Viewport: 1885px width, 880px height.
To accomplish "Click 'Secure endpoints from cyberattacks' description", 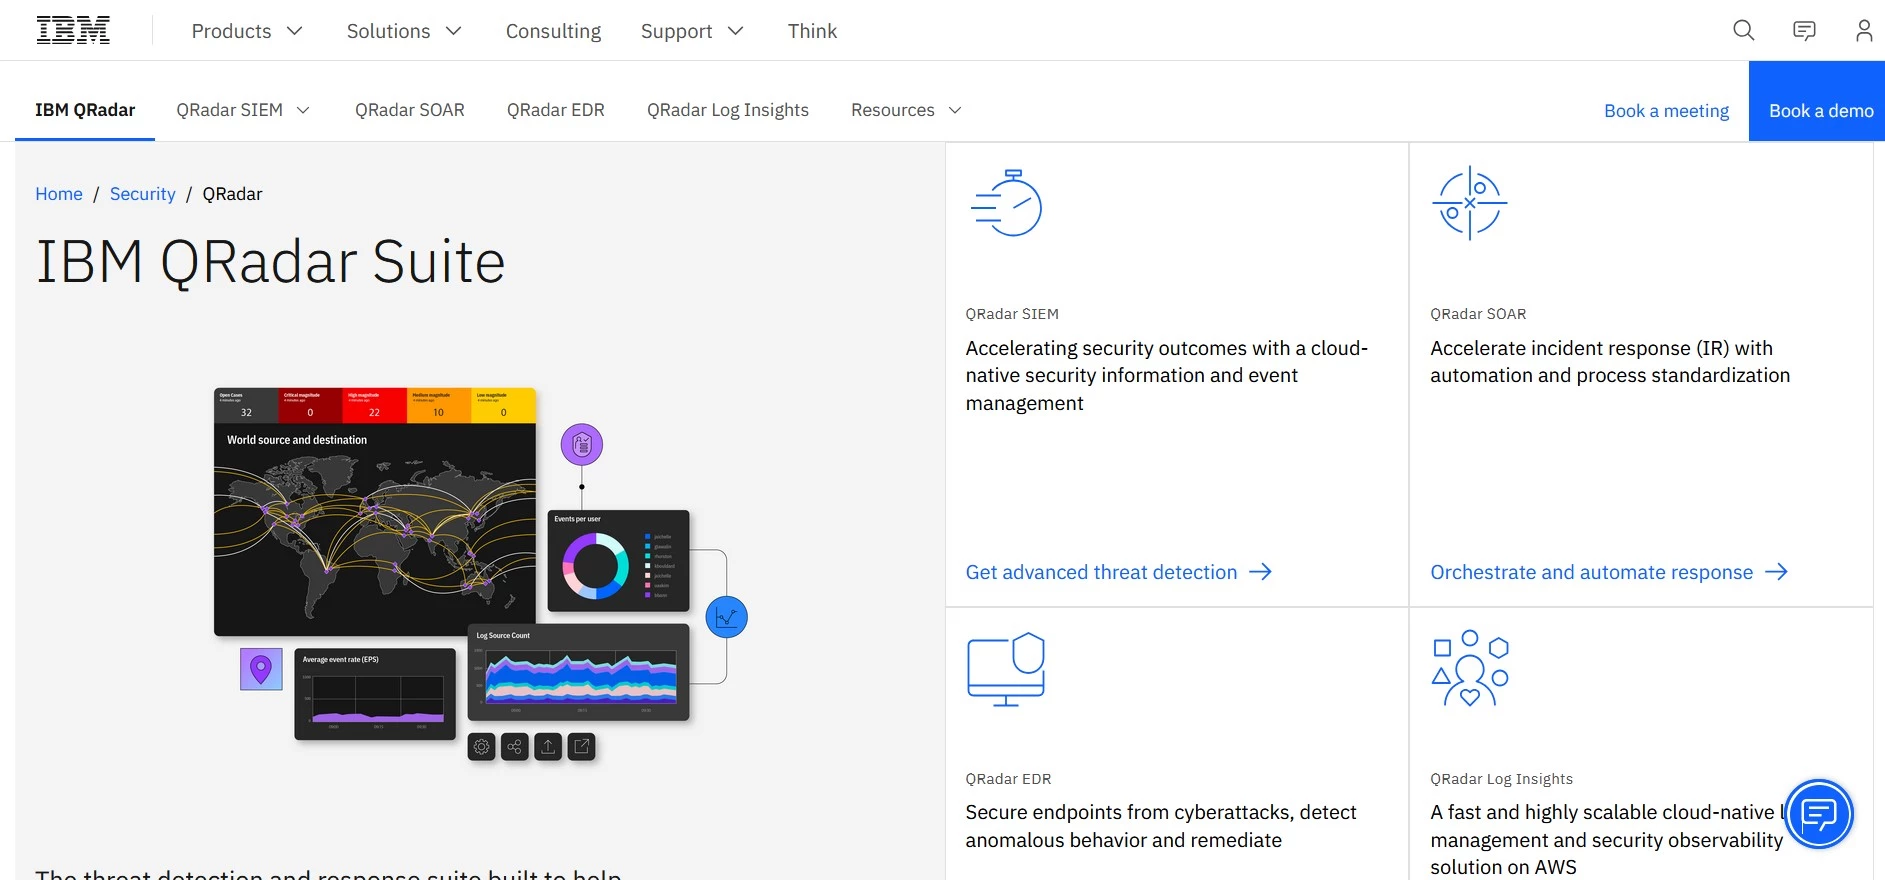I will 1161,826.
